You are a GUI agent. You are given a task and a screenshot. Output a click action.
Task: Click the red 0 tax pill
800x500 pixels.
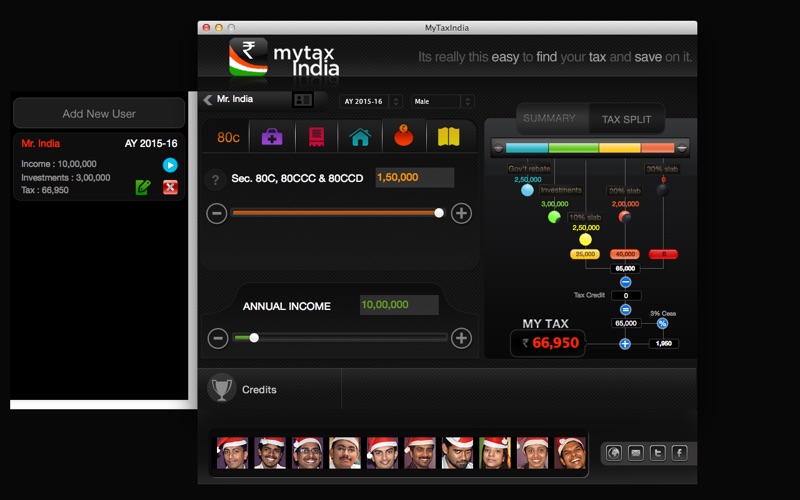coord(663,254)
